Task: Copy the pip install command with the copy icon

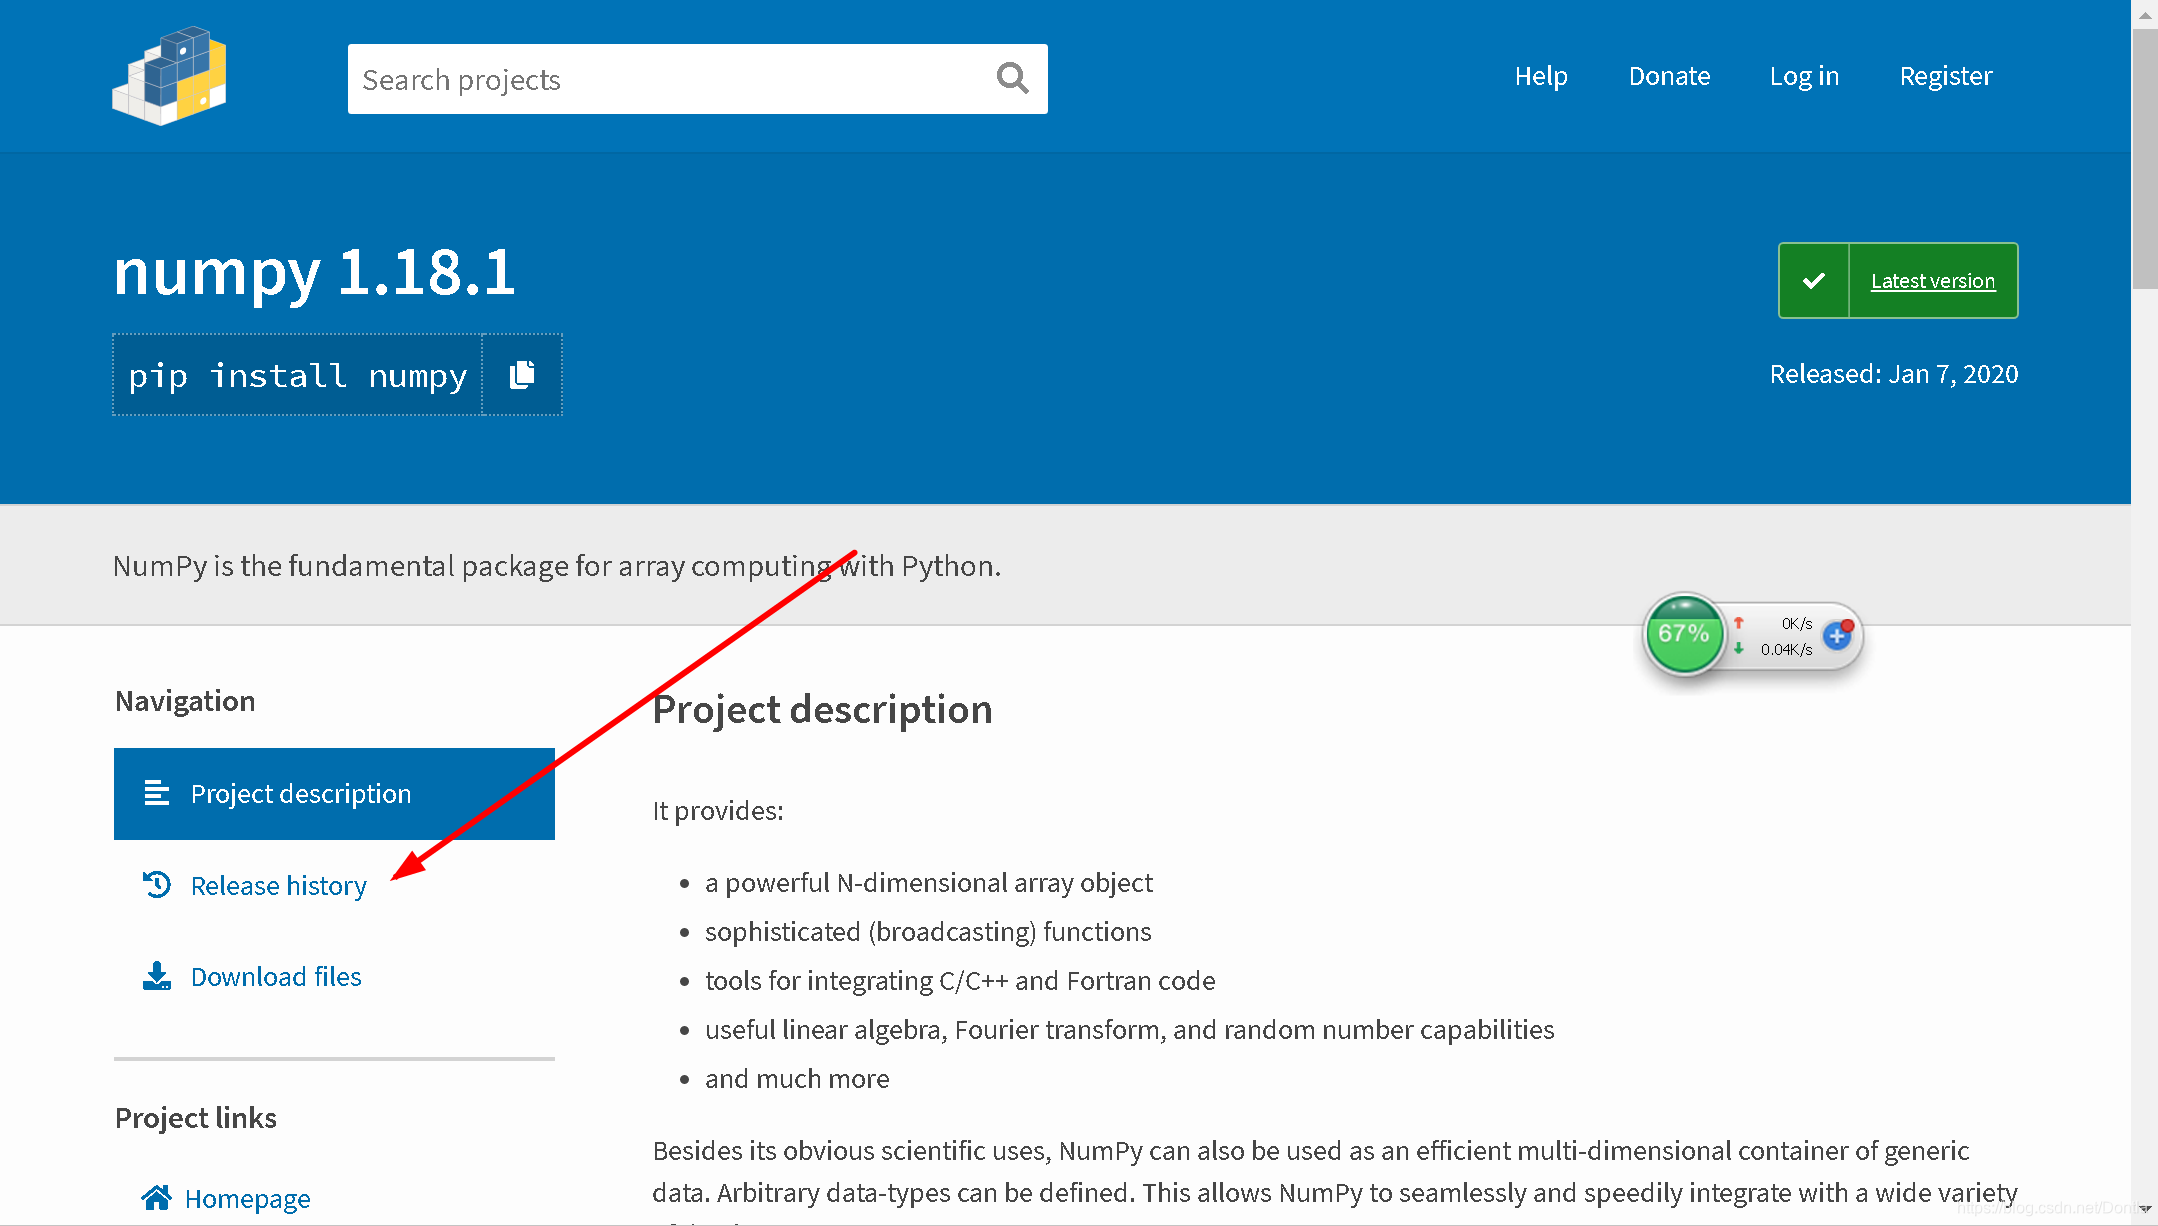Action: 522,375
